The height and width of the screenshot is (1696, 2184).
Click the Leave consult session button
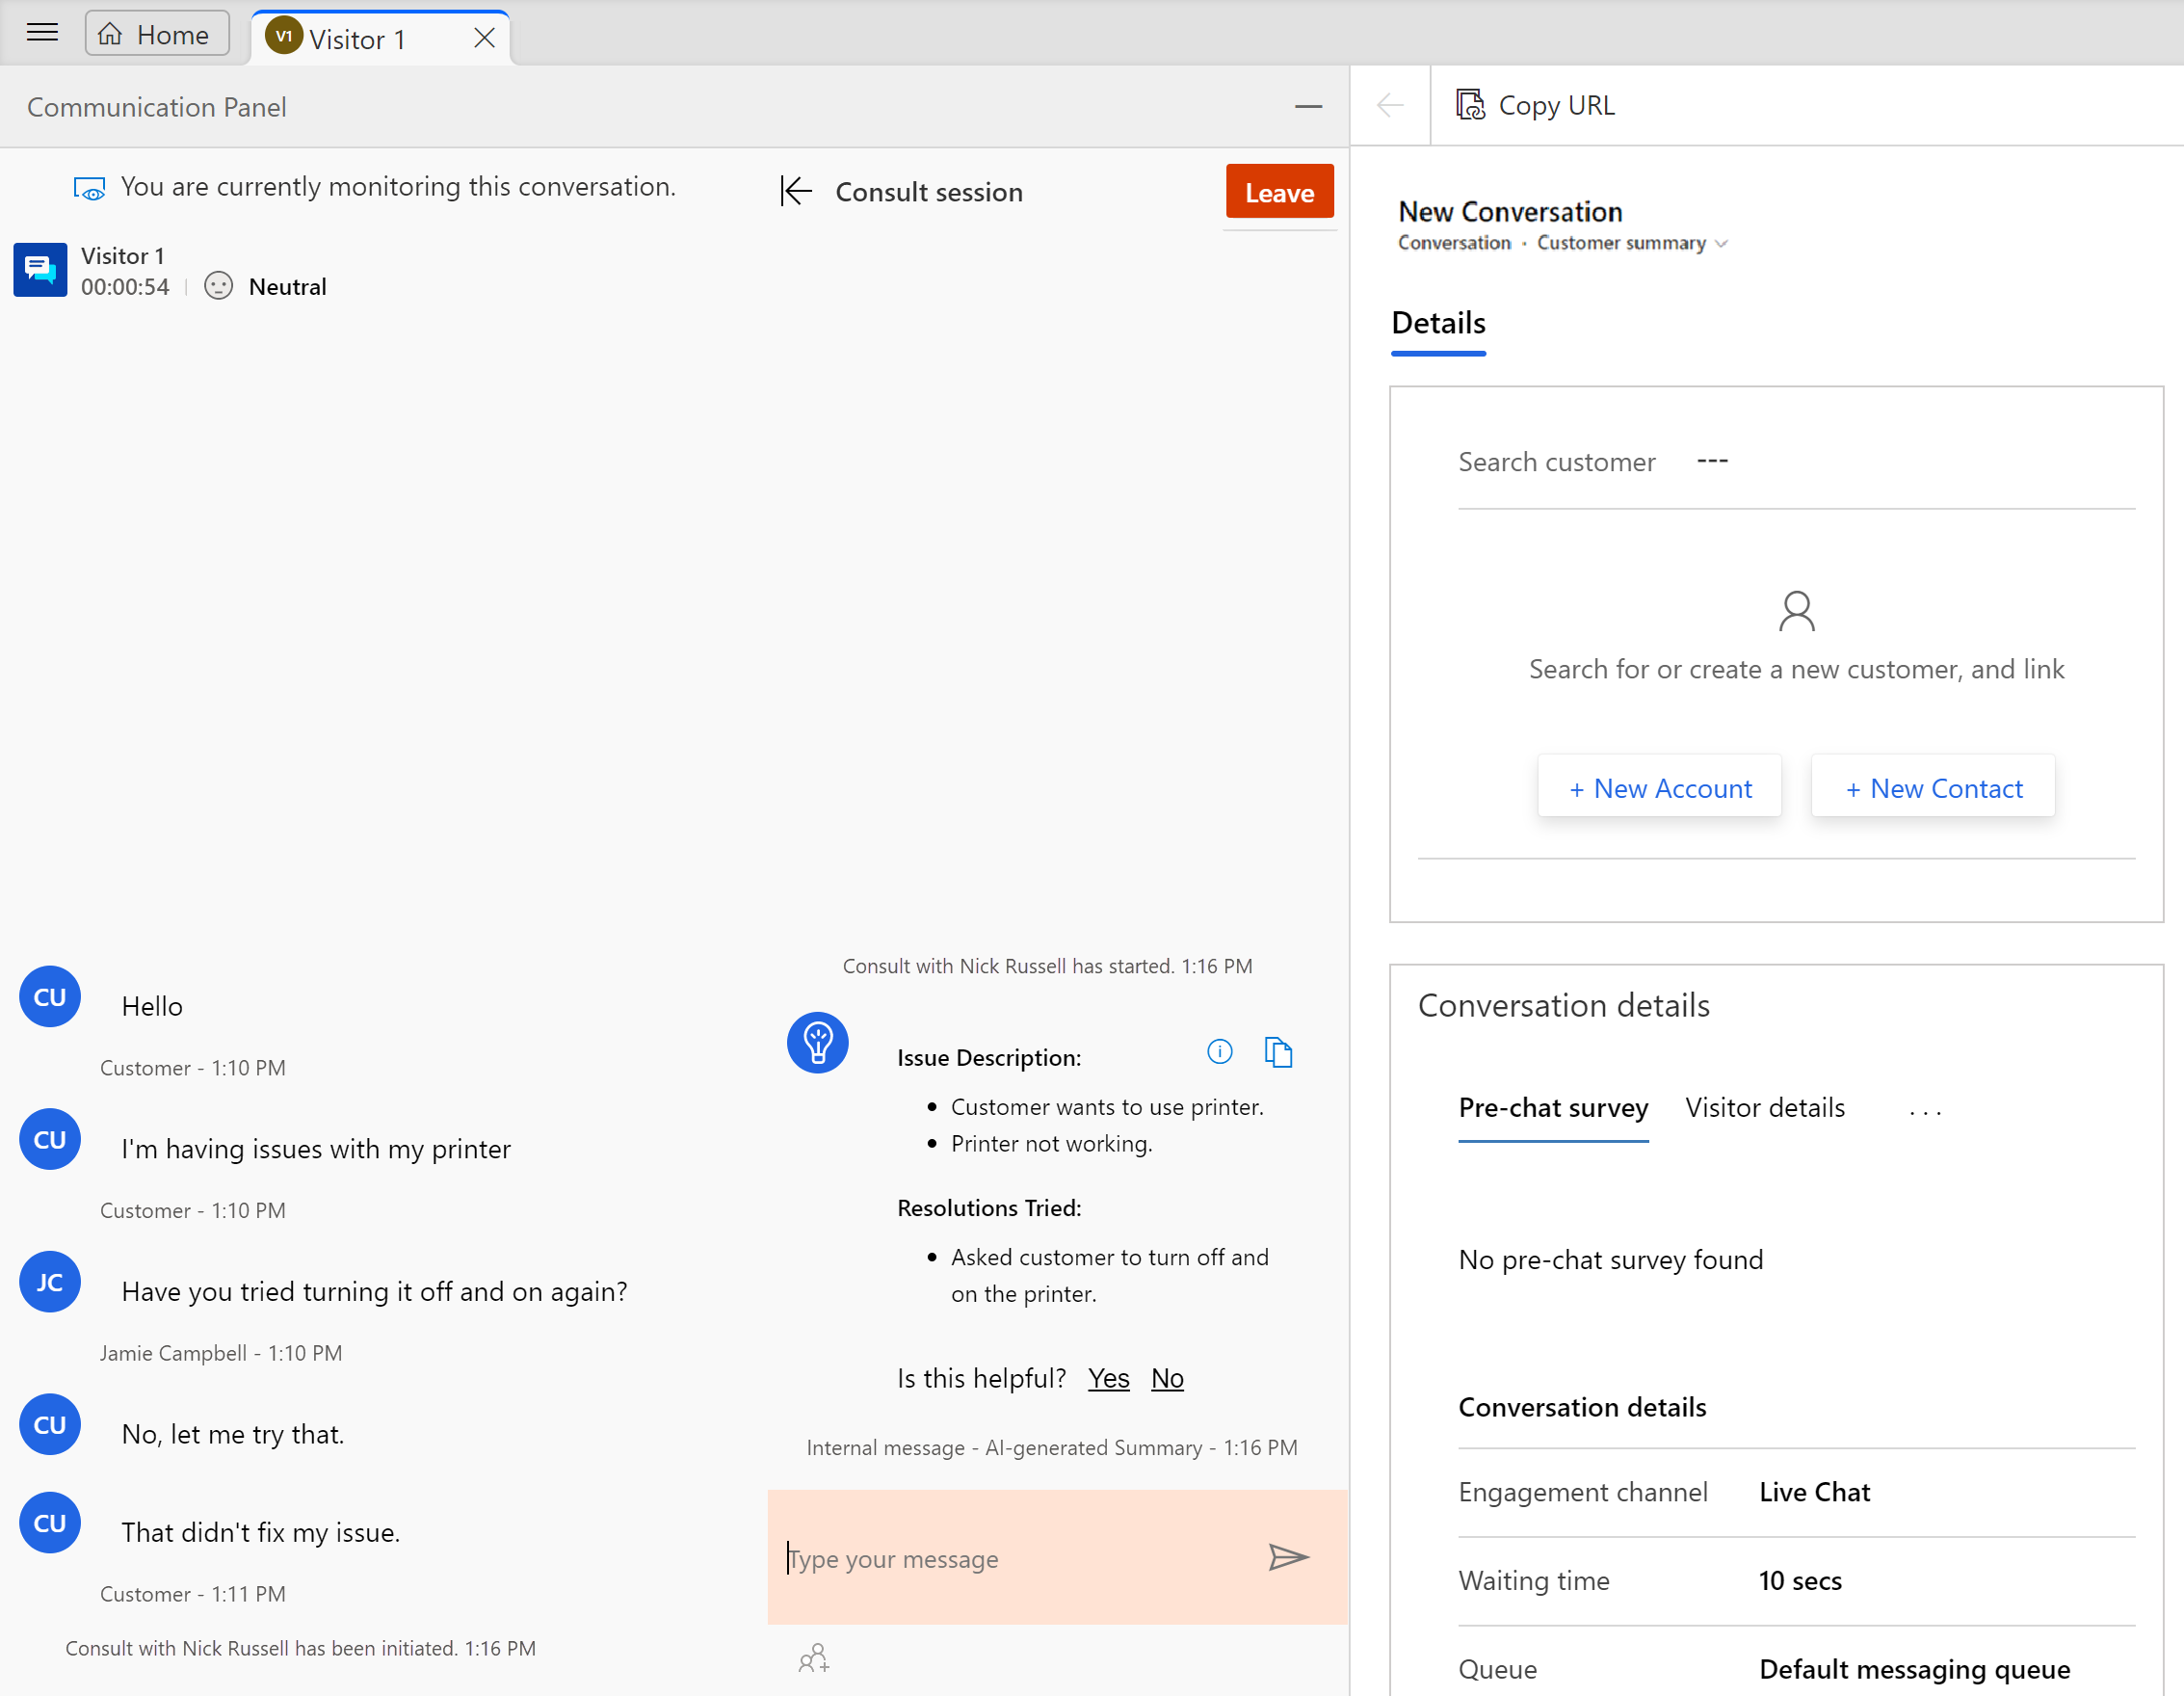(1280, 192)
